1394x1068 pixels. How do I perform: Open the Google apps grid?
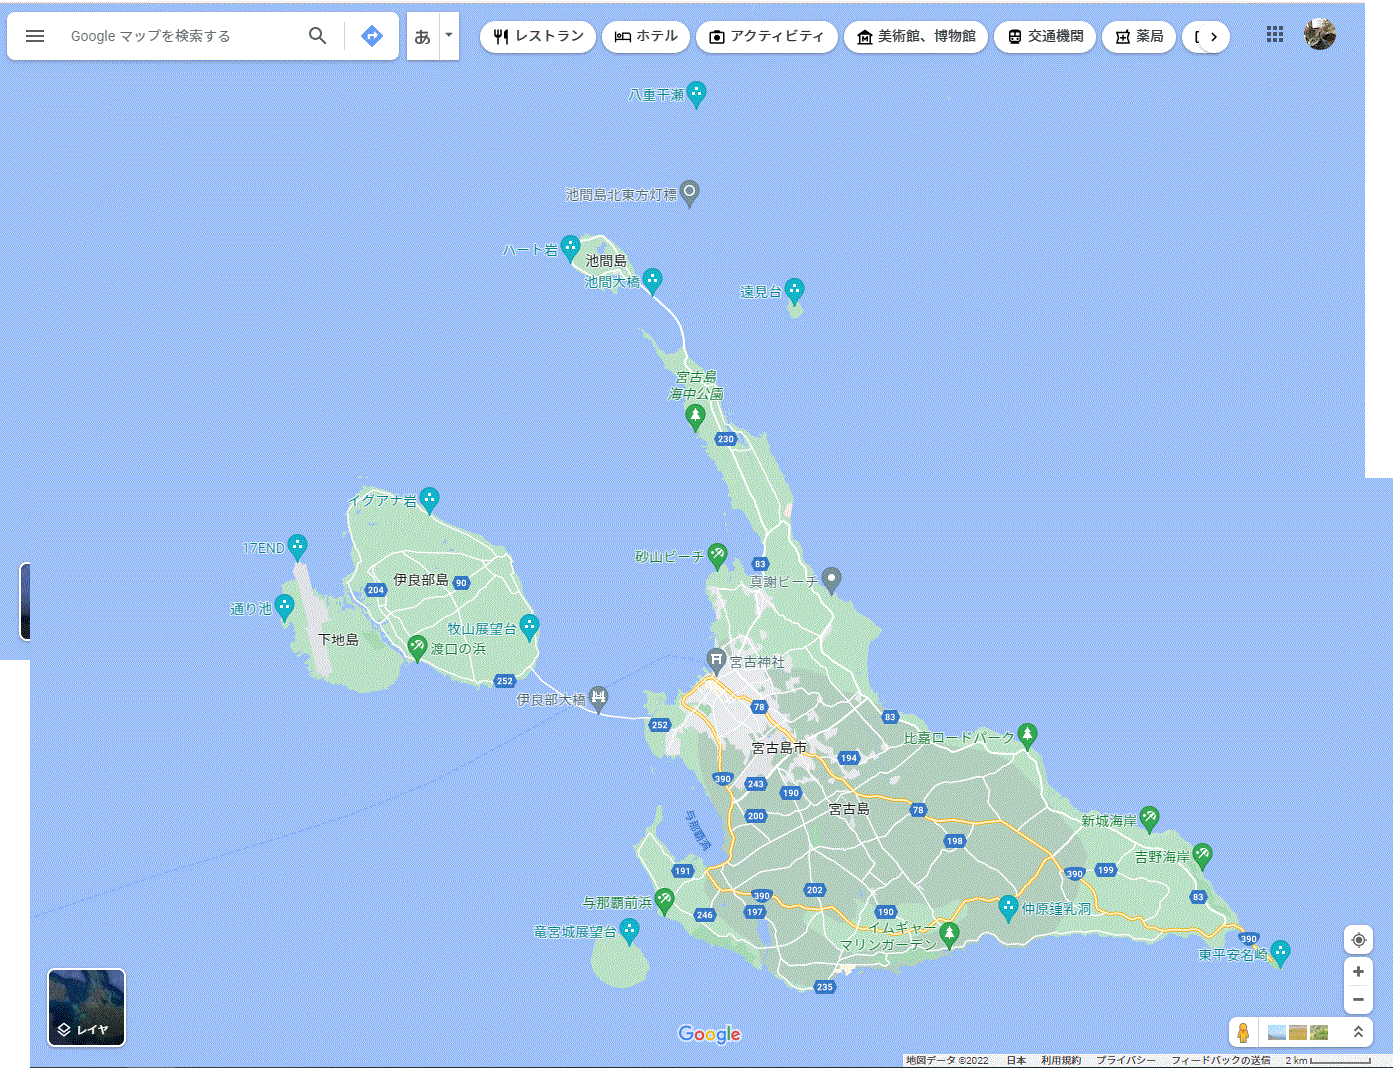(x=1275, y=35)
